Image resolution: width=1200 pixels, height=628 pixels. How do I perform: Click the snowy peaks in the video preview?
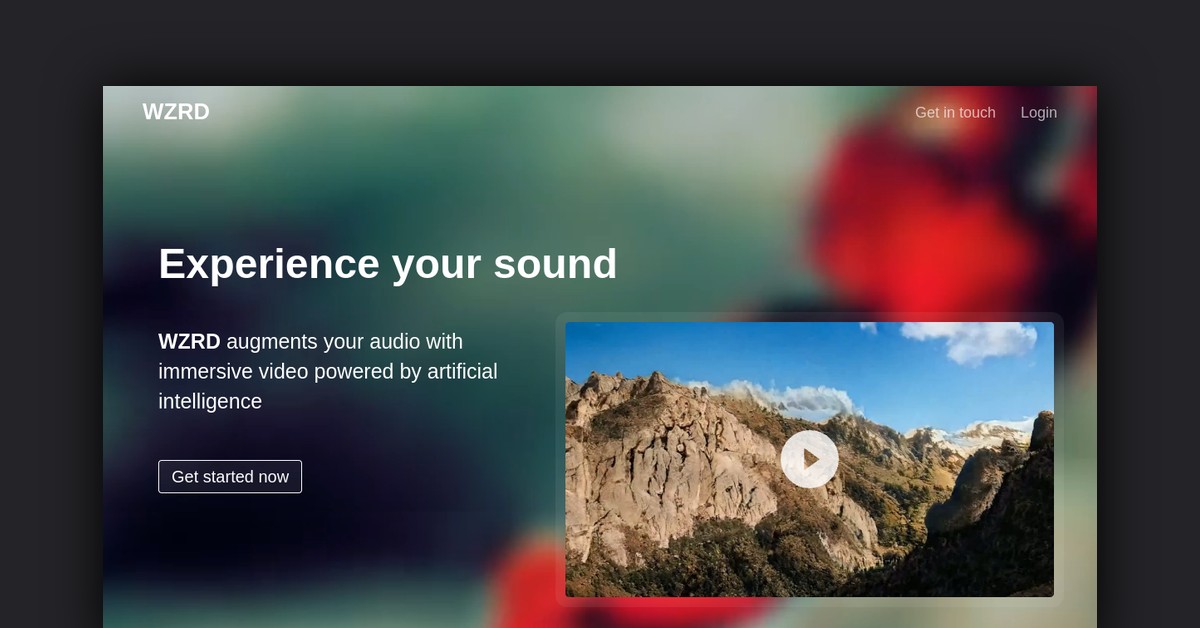click(975, 435)
